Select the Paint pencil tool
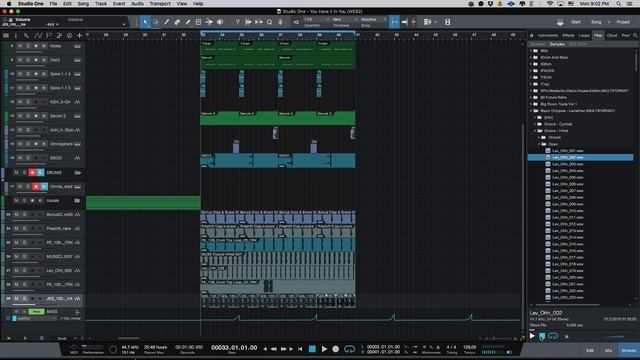 [188, 22]
